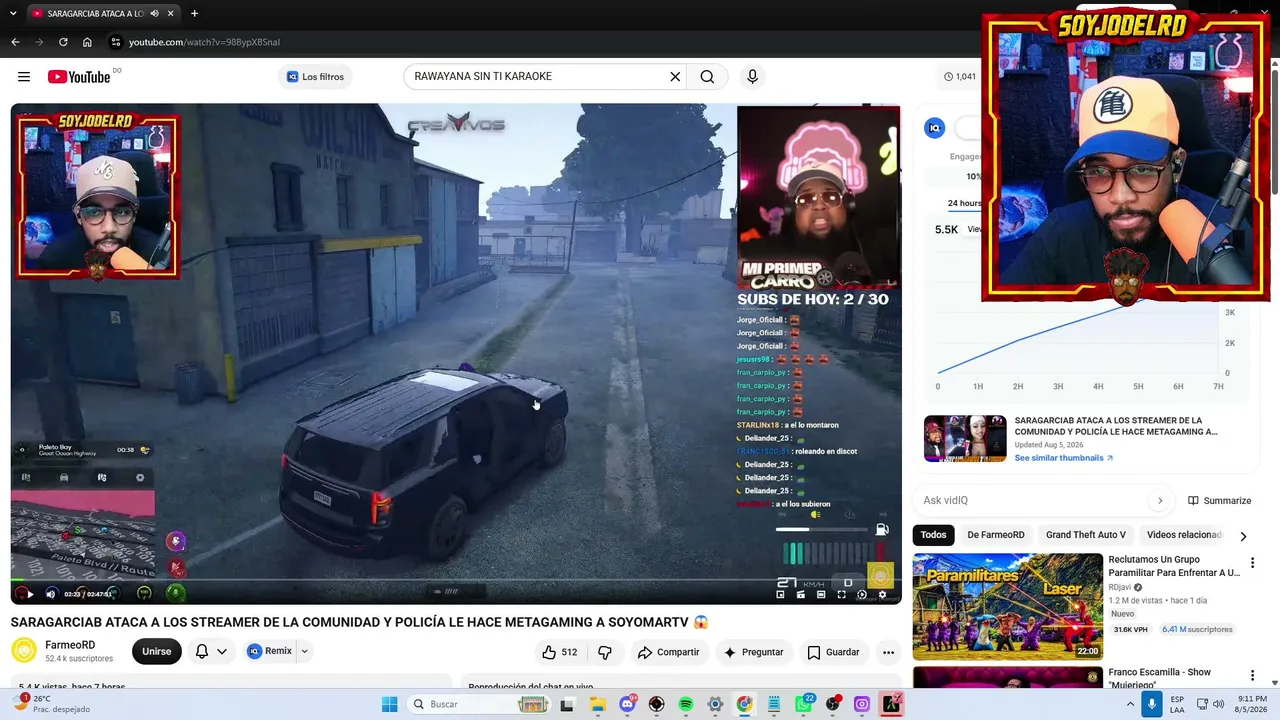Open File Explorer from the taskbar
The width and height of the screenshot is (1280, 720).
597,705
